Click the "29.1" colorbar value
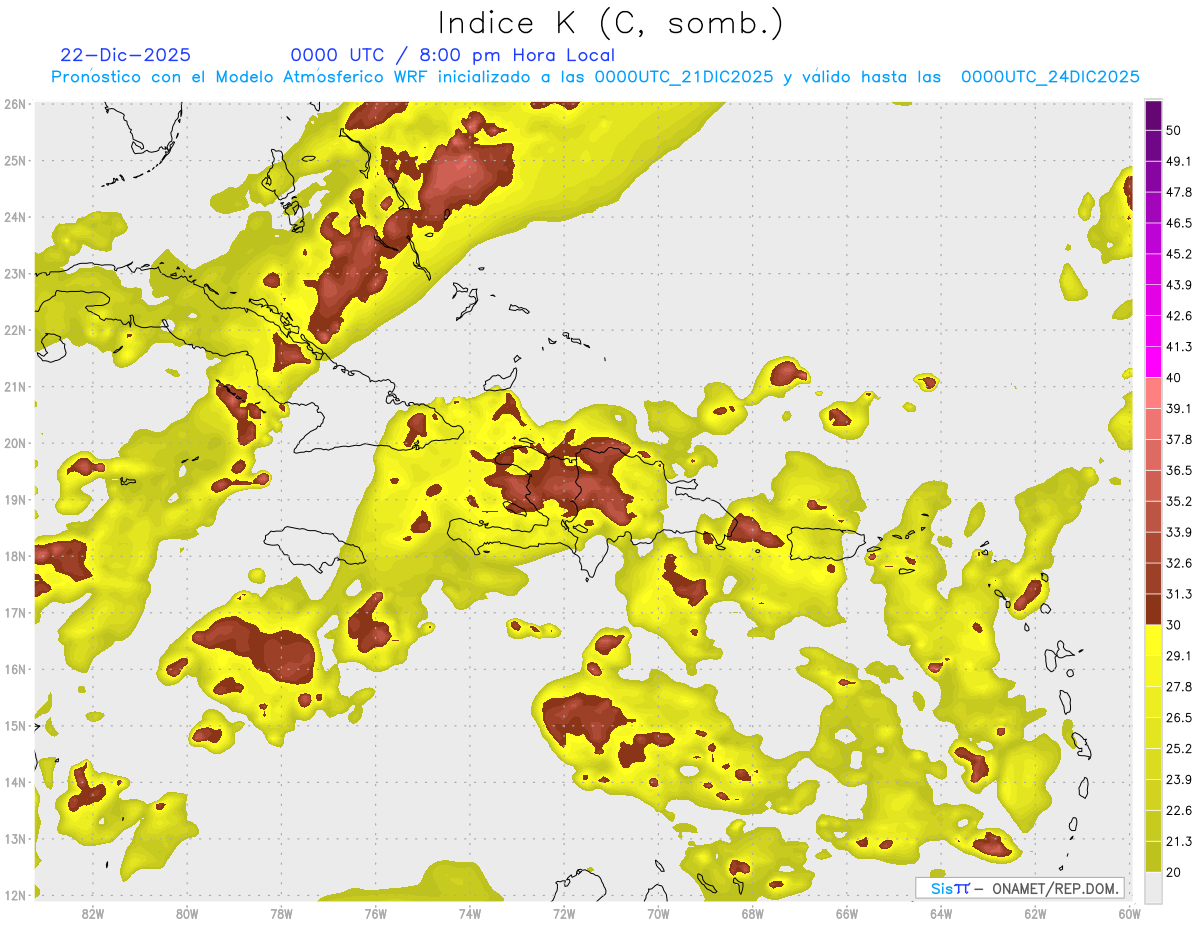1200x927 pixels. pos(1178,656)
